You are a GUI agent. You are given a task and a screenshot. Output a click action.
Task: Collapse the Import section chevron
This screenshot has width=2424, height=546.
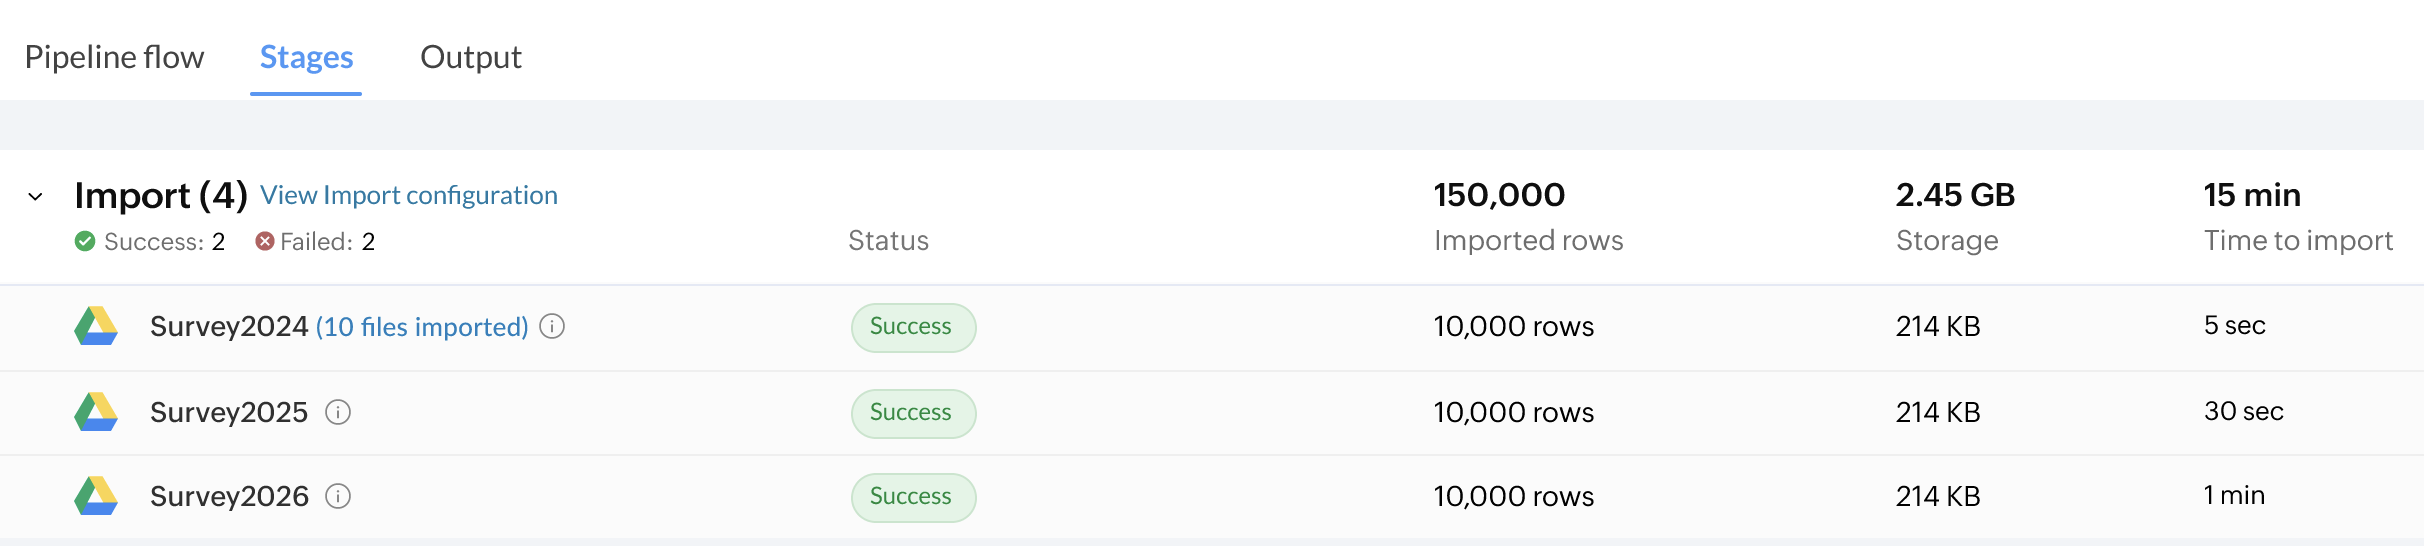click(x=35, y=196)
